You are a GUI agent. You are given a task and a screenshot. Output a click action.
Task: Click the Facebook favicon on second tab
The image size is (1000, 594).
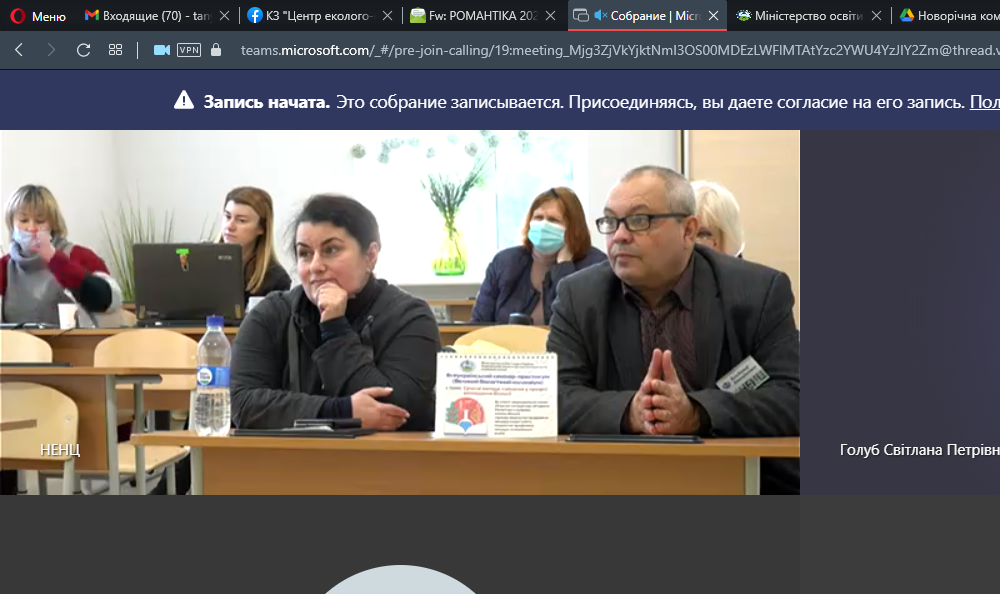pos(254,15)
